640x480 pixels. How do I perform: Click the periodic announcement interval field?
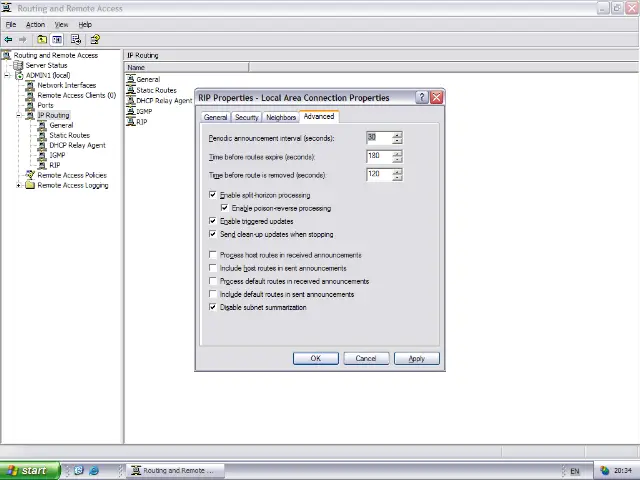coord(380,138)
